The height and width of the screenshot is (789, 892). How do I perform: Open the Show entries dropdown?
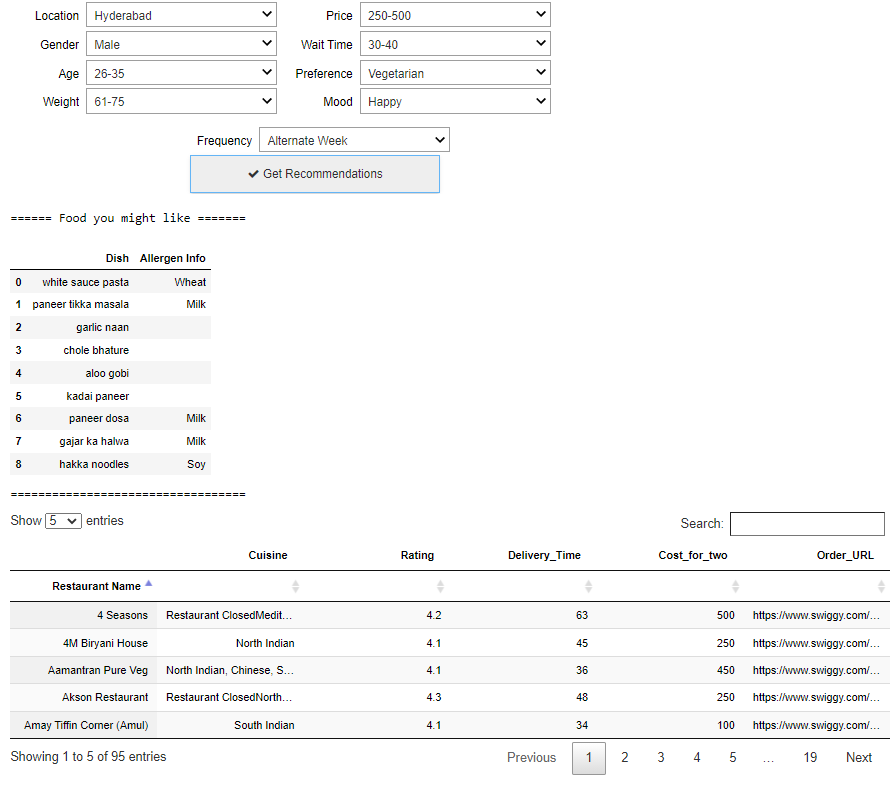pos(63,520)
